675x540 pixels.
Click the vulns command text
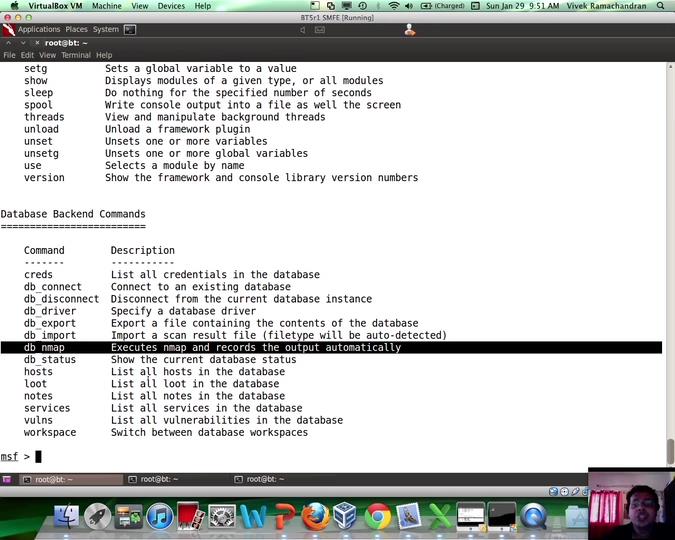(x=38, y=420)
